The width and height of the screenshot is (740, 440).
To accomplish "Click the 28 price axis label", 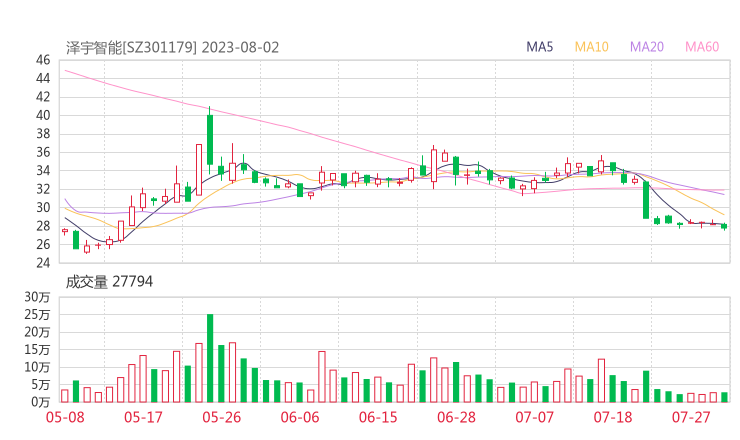I will pyautogui.click(x=43, y=226).
